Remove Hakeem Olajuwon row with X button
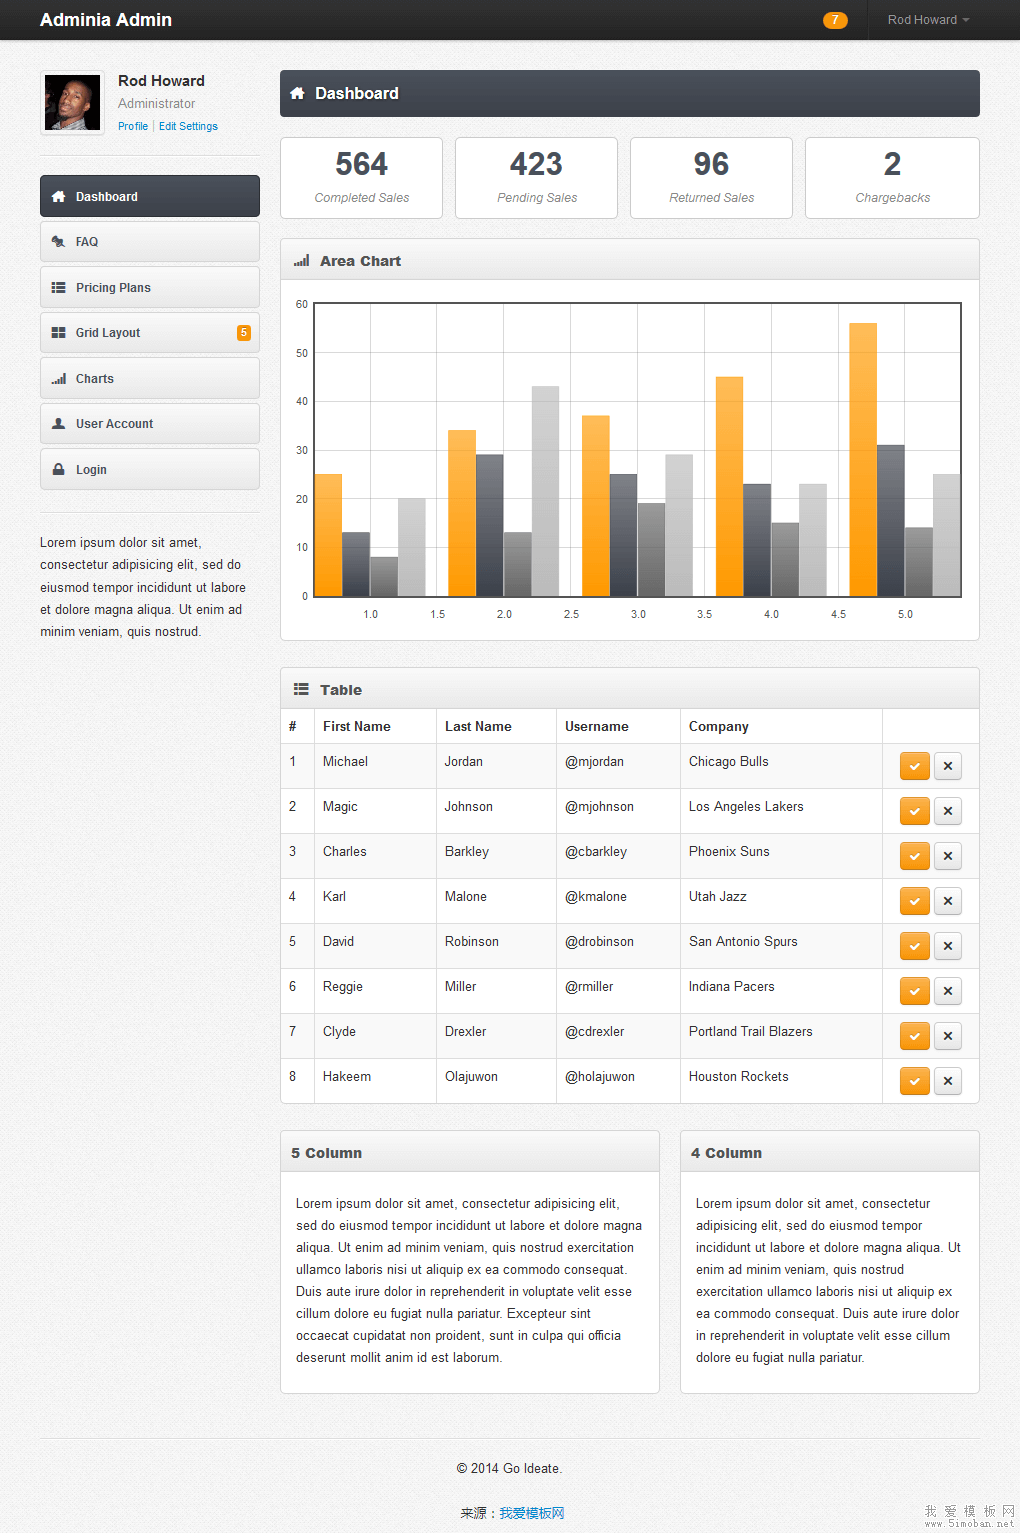The image size is (1020, 1533). pyautogui.click(x=947, y=1081)
